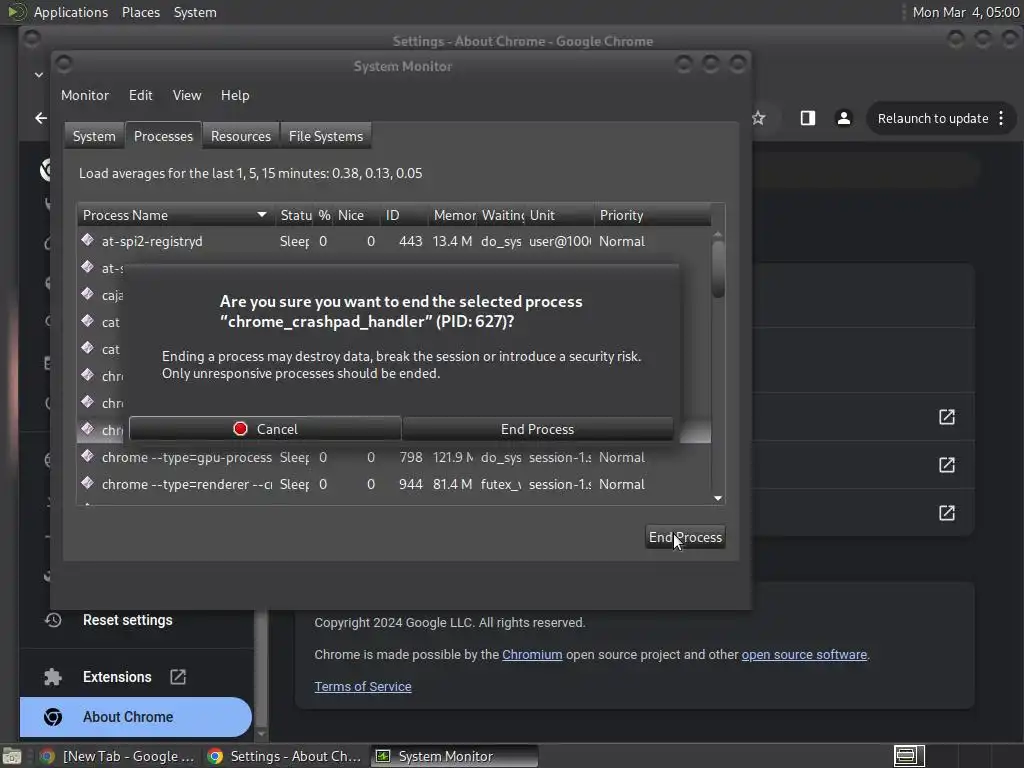Switch to Settings - About Chrome taskbar item

(285, 756)
